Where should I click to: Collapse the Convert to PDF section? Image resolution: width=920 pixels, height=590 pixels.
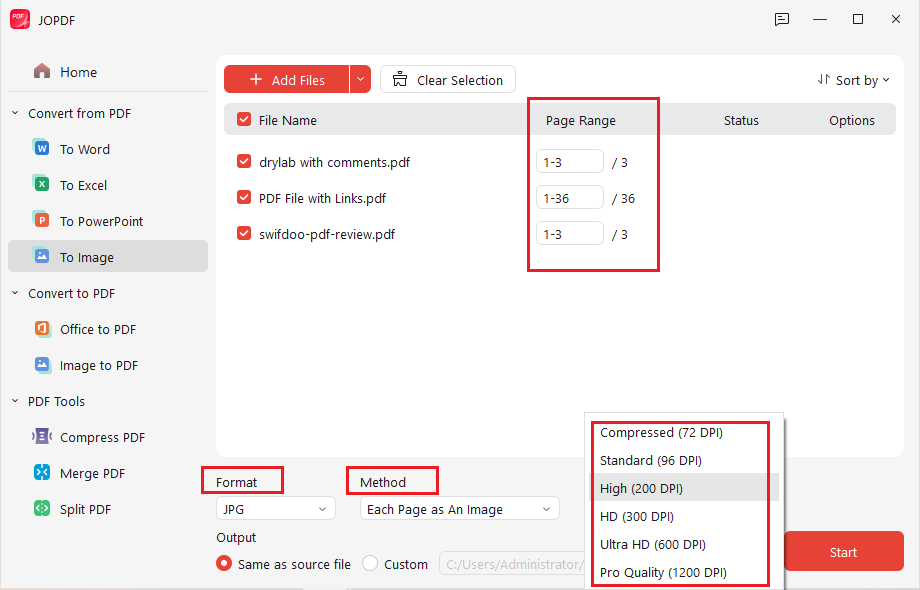[x=15, y=293]
